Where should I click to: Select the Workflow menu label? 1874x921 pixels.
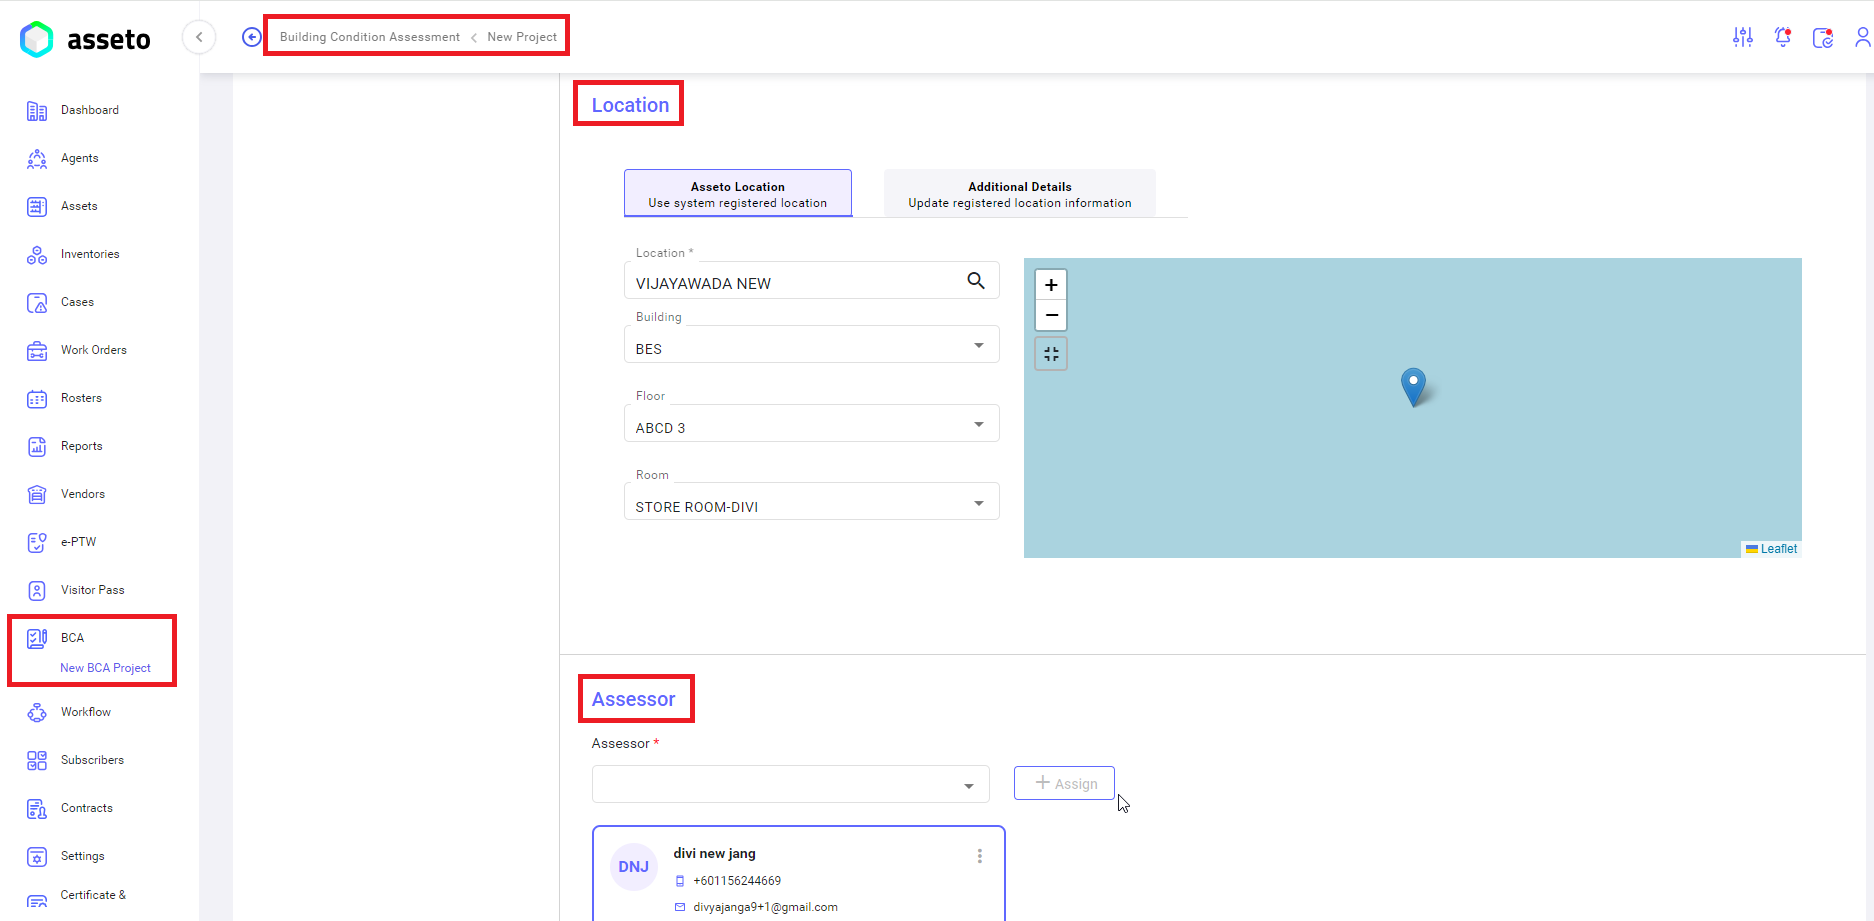(86, 712)
